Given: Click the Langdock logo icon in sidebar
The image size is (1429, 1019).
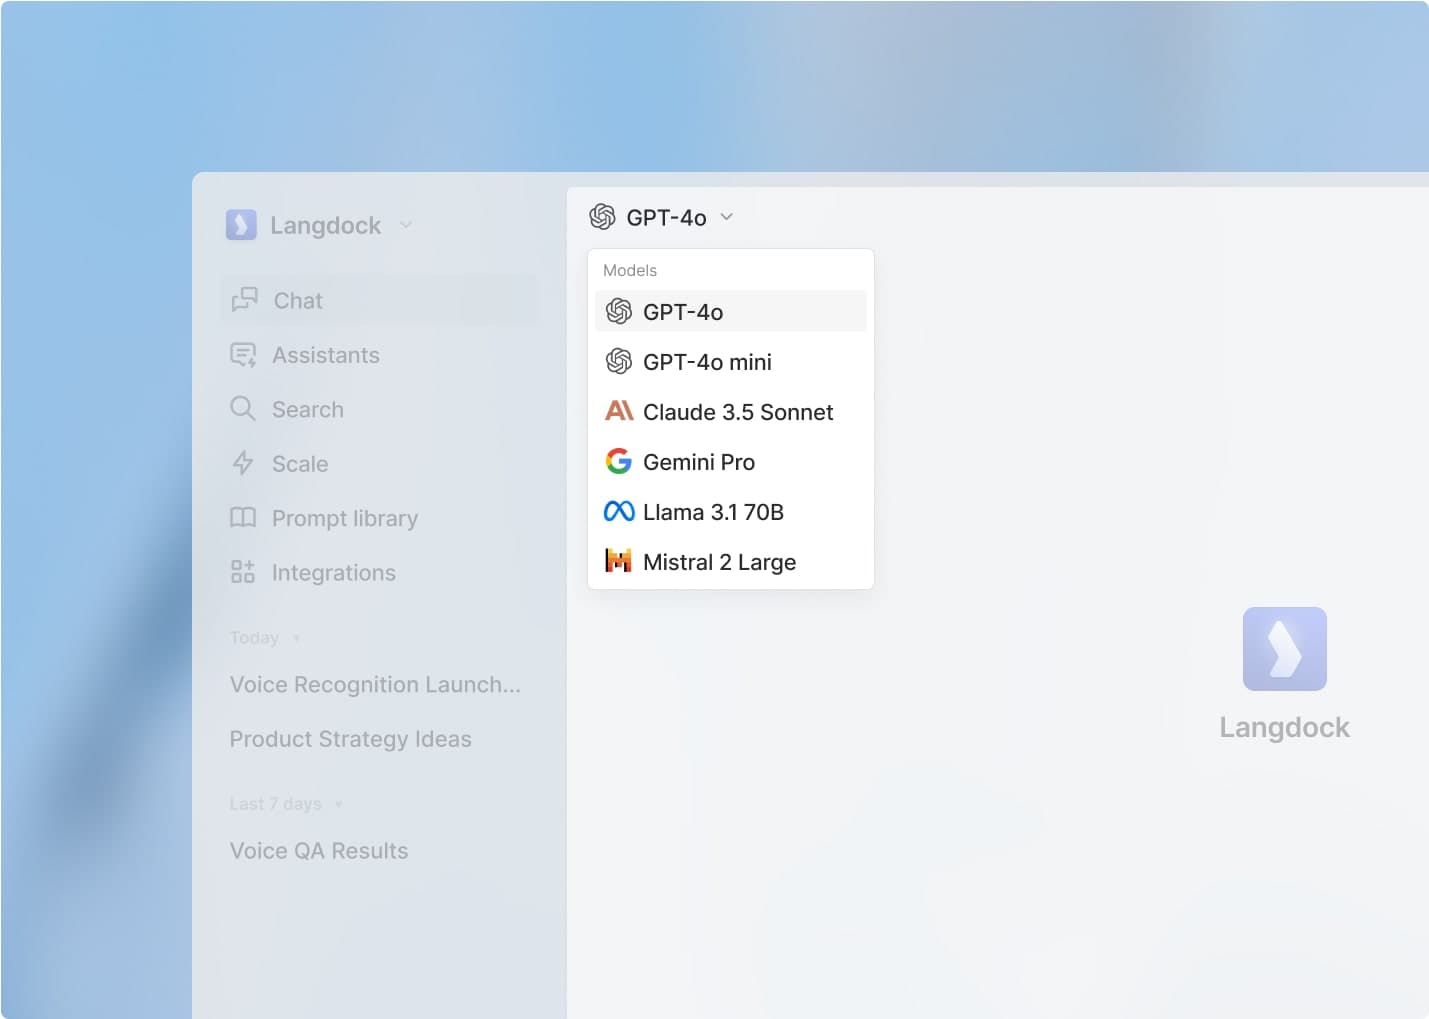Looking at the screenshot, I should pyautogui.click(x=241, y=225).
